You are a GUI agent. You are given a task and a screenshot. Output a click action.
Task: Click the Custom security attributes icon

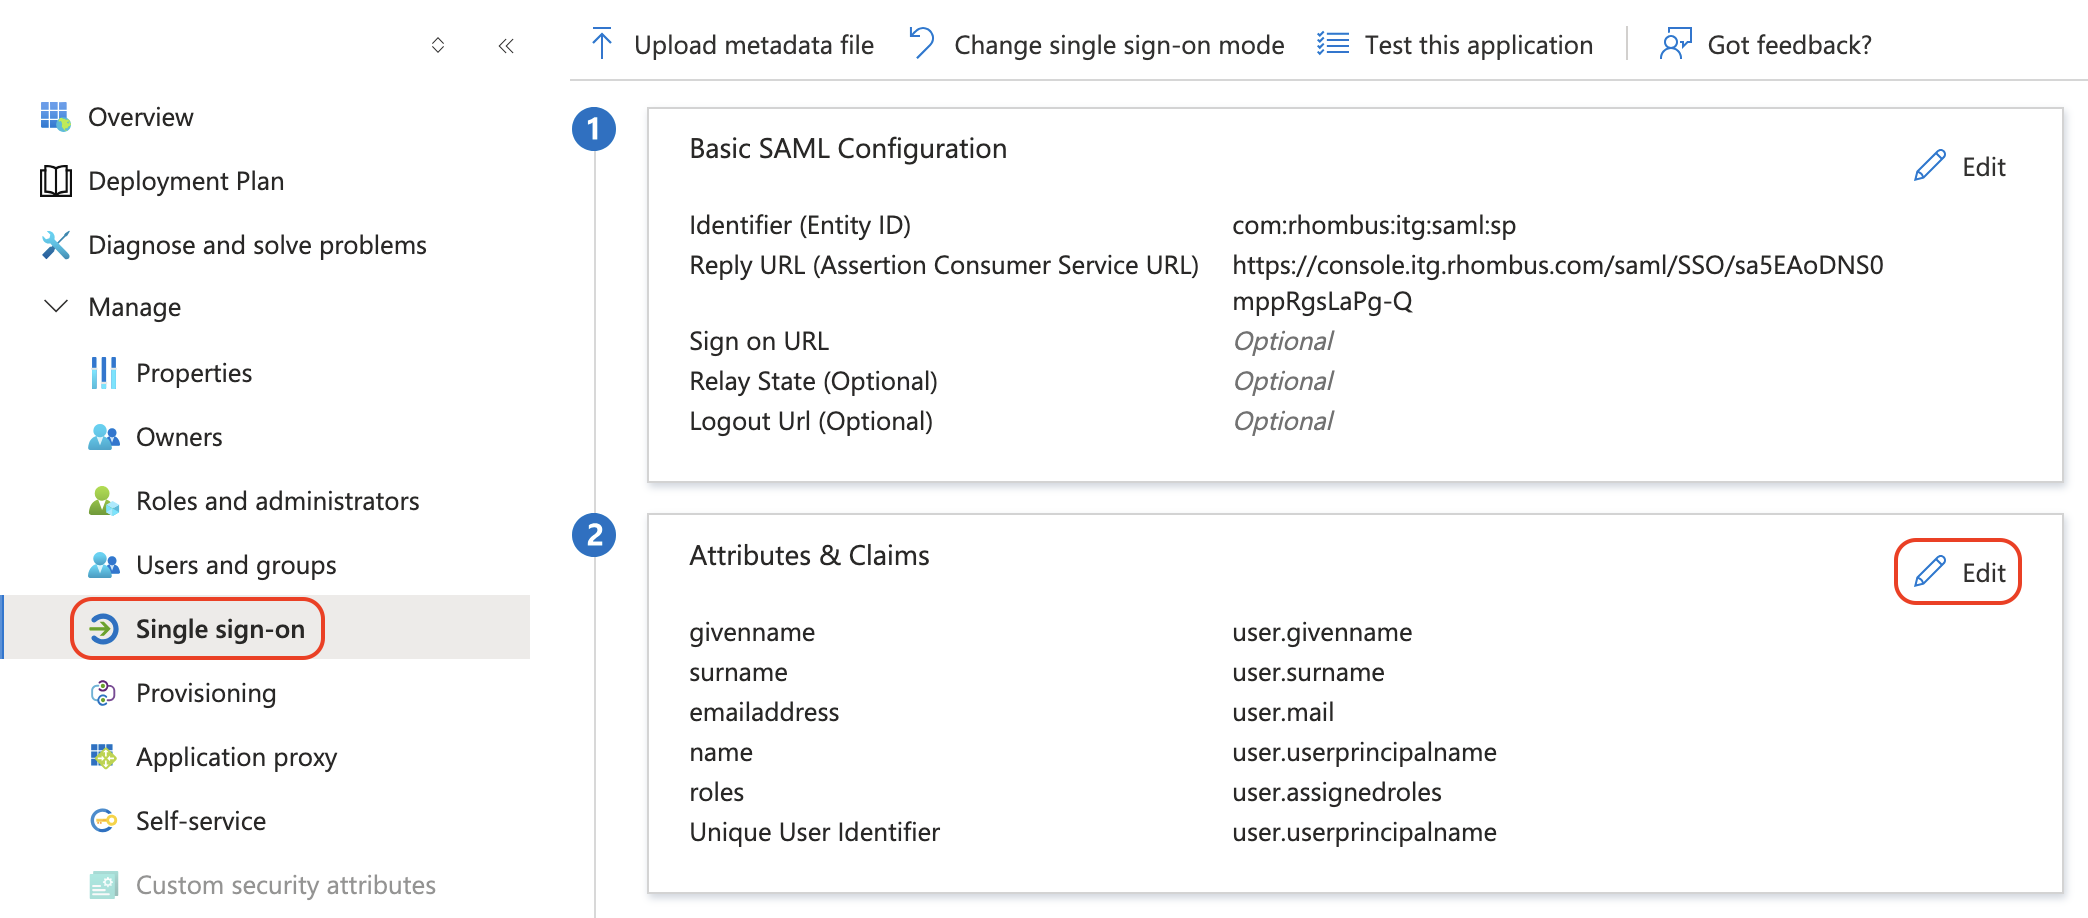click(x=103, y=885)
